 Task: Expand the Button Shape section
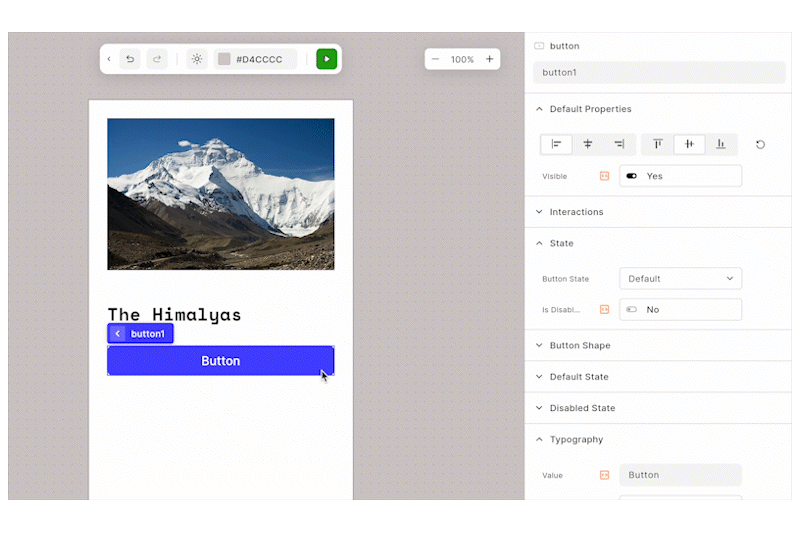coord(539,345)
